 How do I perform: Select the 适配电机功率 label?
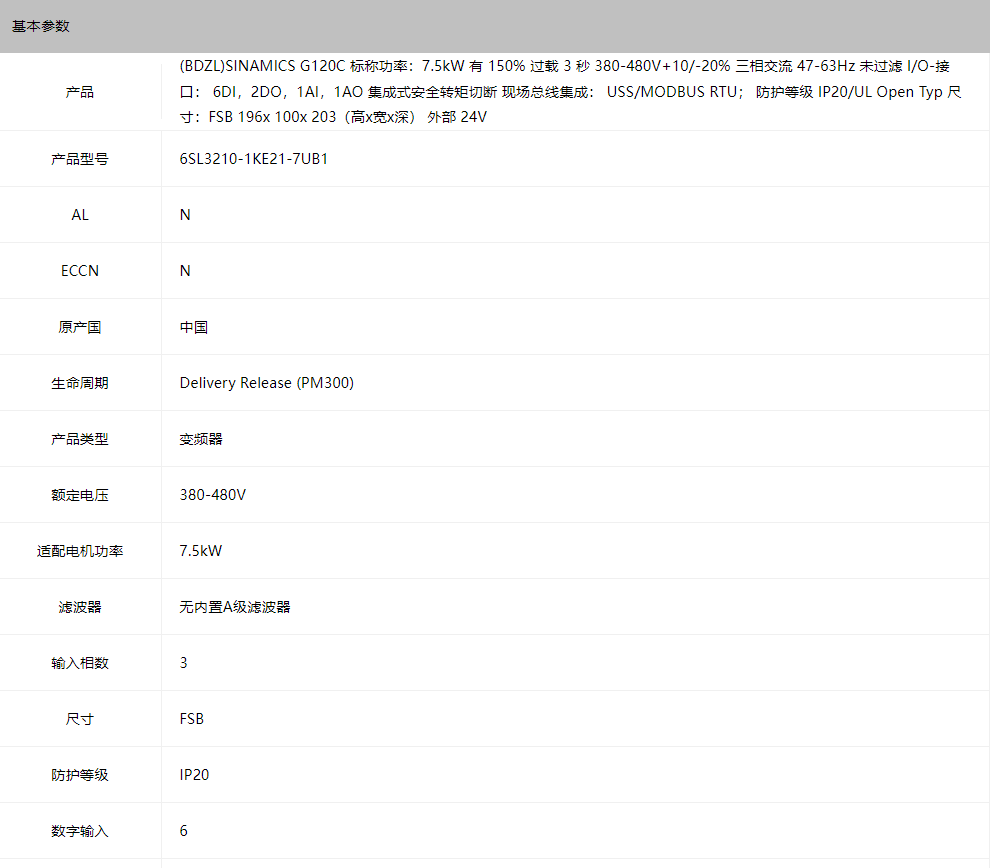tap(80, 551)
